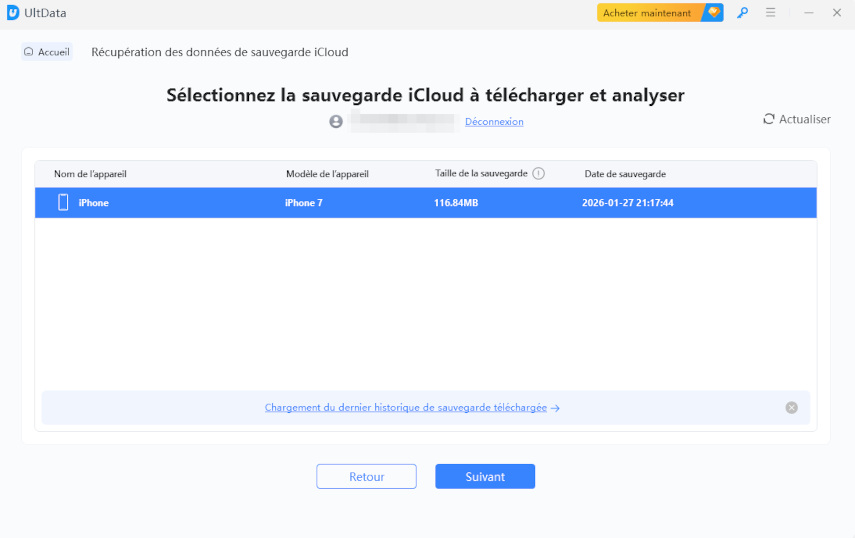The width and height of the screenshot is (855, 538).
Task: Click the Déconnexion link
Action: click(494, 122)
